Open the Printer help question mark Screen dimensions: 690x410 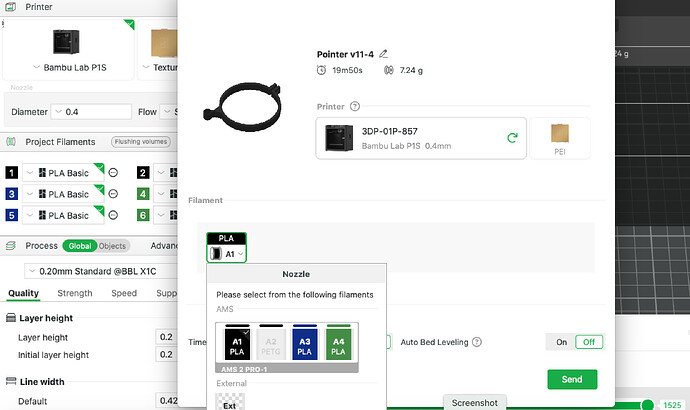click(x=355, y=106)
